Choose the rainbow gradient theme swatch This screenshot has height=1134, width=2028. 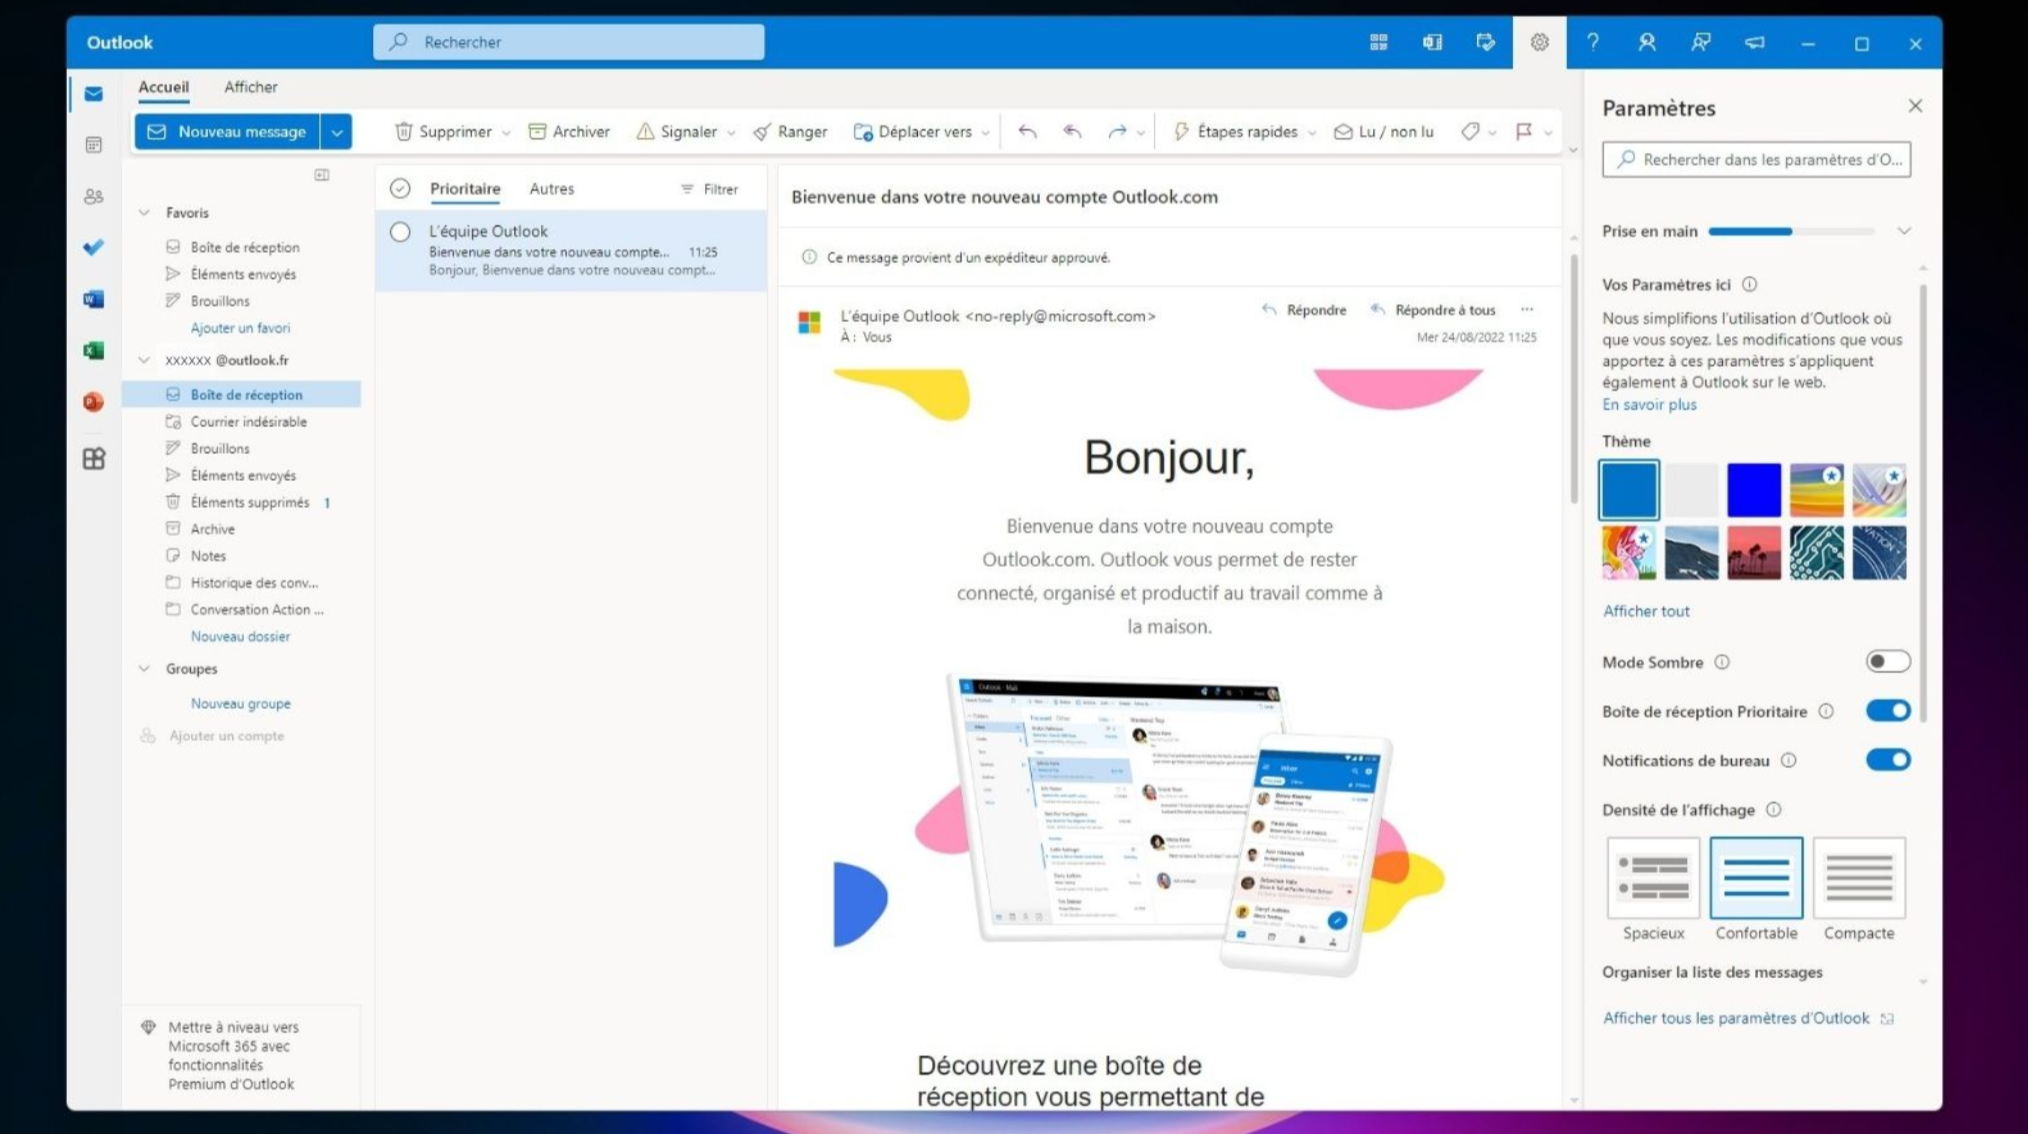point(1817,489)
